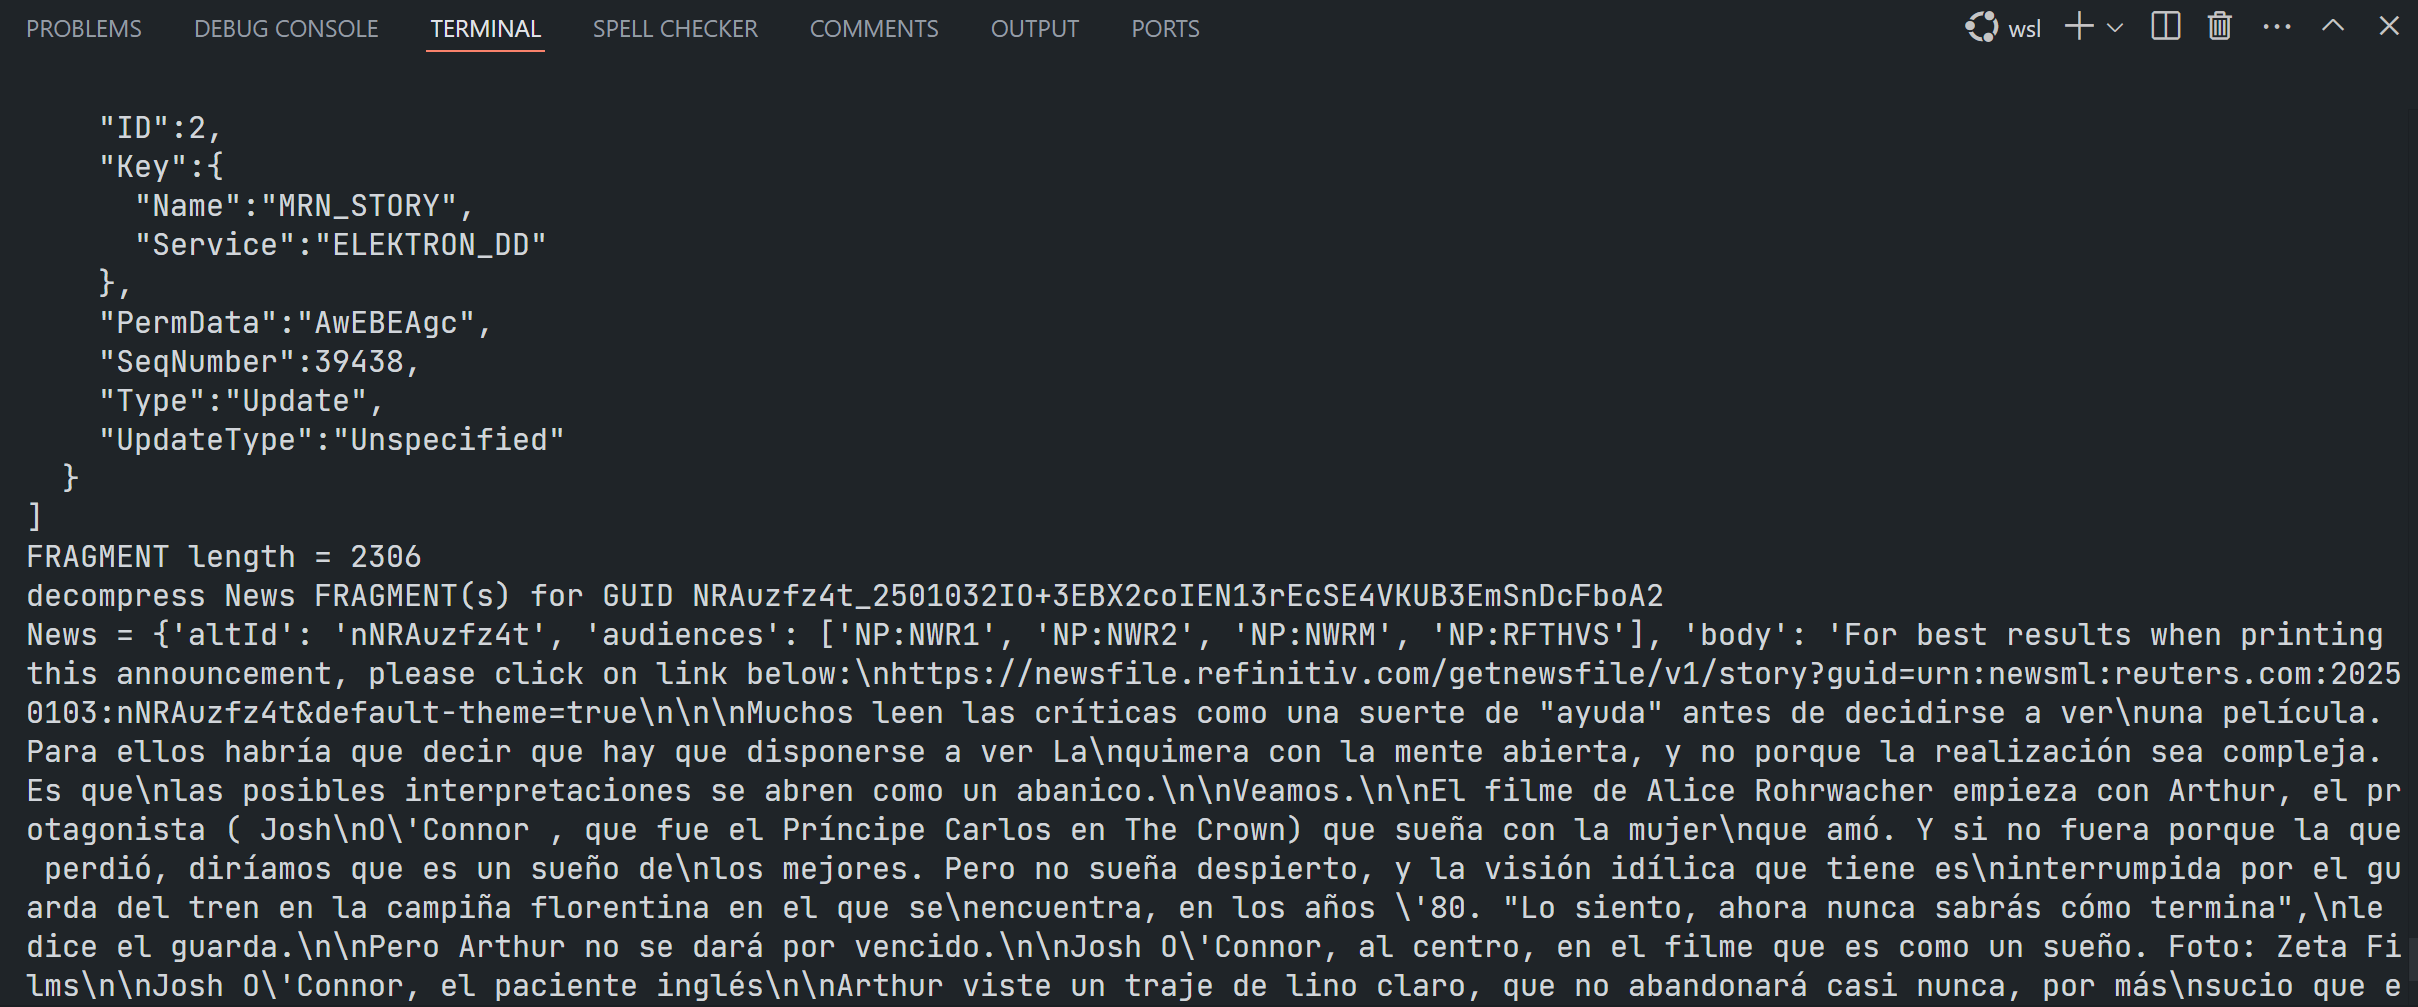
Task: Maximize panel size with up chevron
Action: [2333, 27]
